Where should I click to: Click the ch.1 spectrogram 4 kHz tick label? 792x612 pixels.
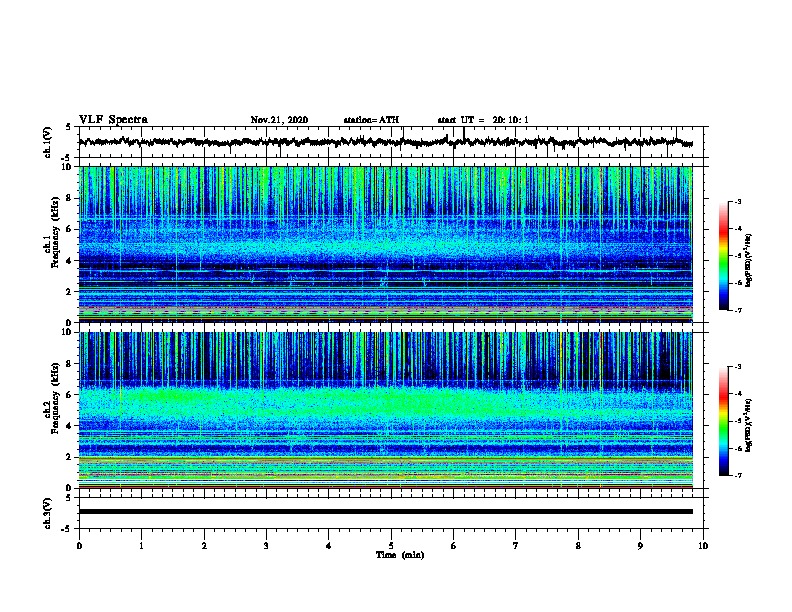click(x=69, y=261)
